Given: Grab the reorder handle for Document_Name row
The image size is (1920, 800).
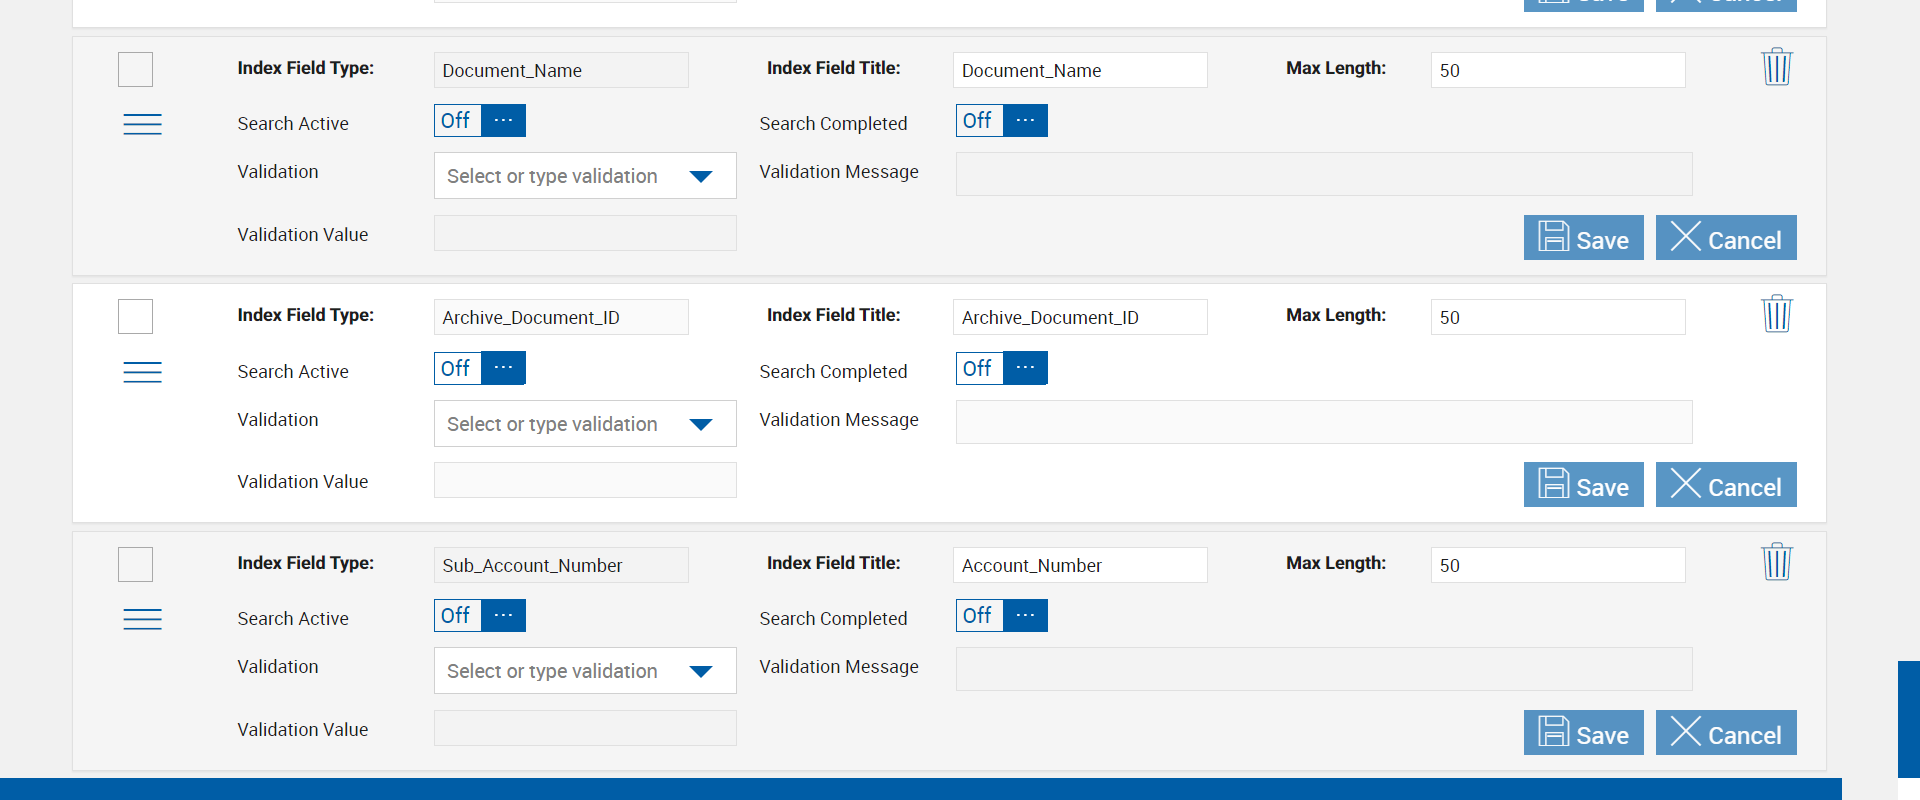Looking at the screenshot, I should click(x=142, y=124).
